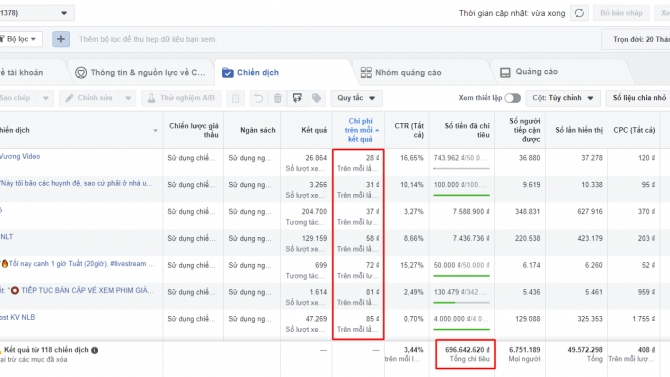Click the tag label icon

317,98
